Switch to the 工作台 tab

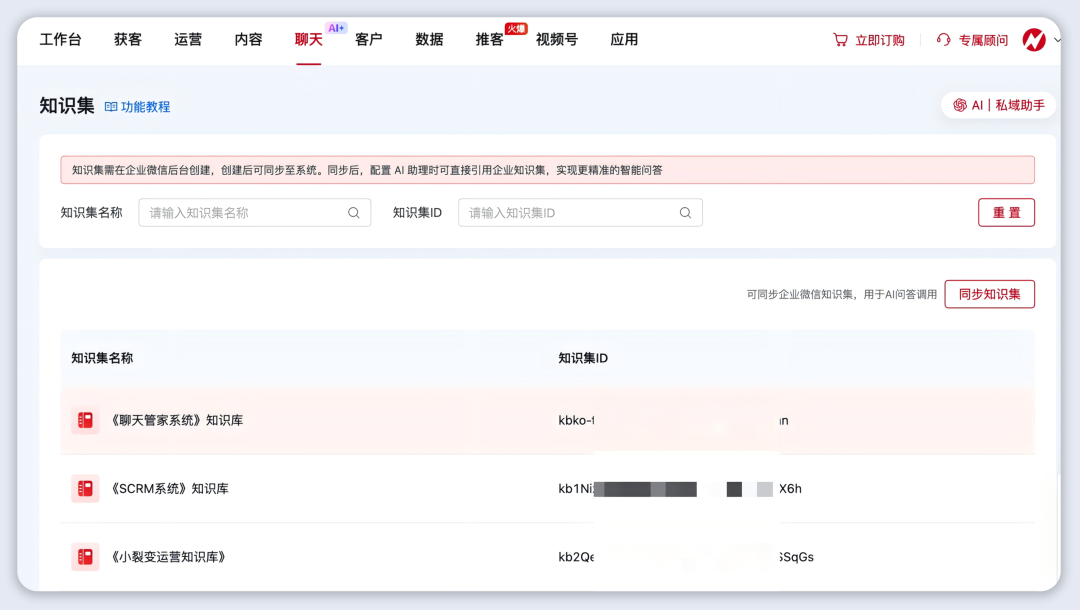point(60,39)
